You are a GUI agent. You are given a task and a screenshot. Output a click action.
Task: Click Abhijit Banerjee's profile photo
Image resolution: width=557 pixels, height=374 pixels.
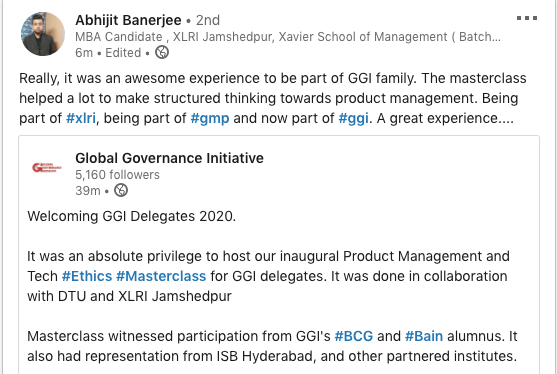(x=43, y=34)
